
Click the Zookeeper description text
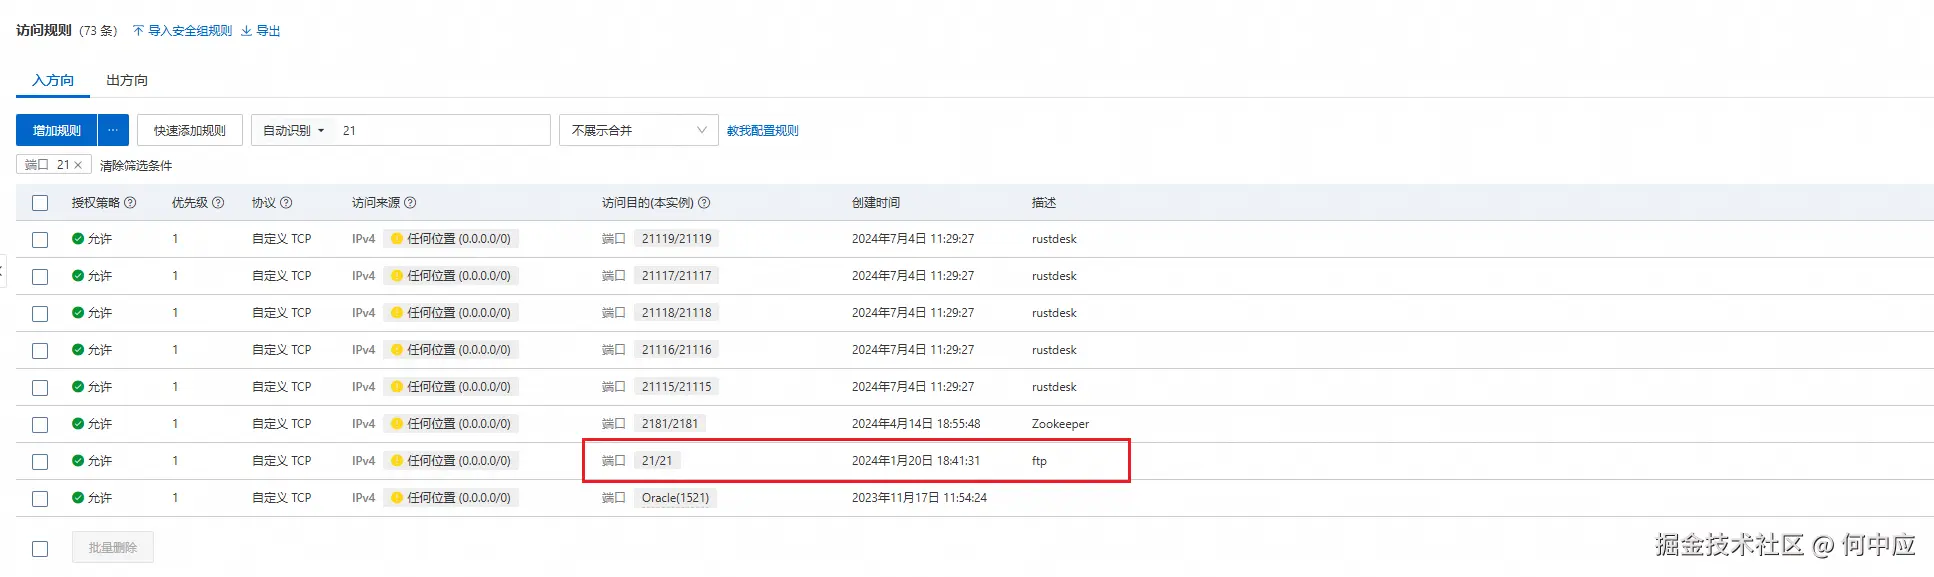1060,424
